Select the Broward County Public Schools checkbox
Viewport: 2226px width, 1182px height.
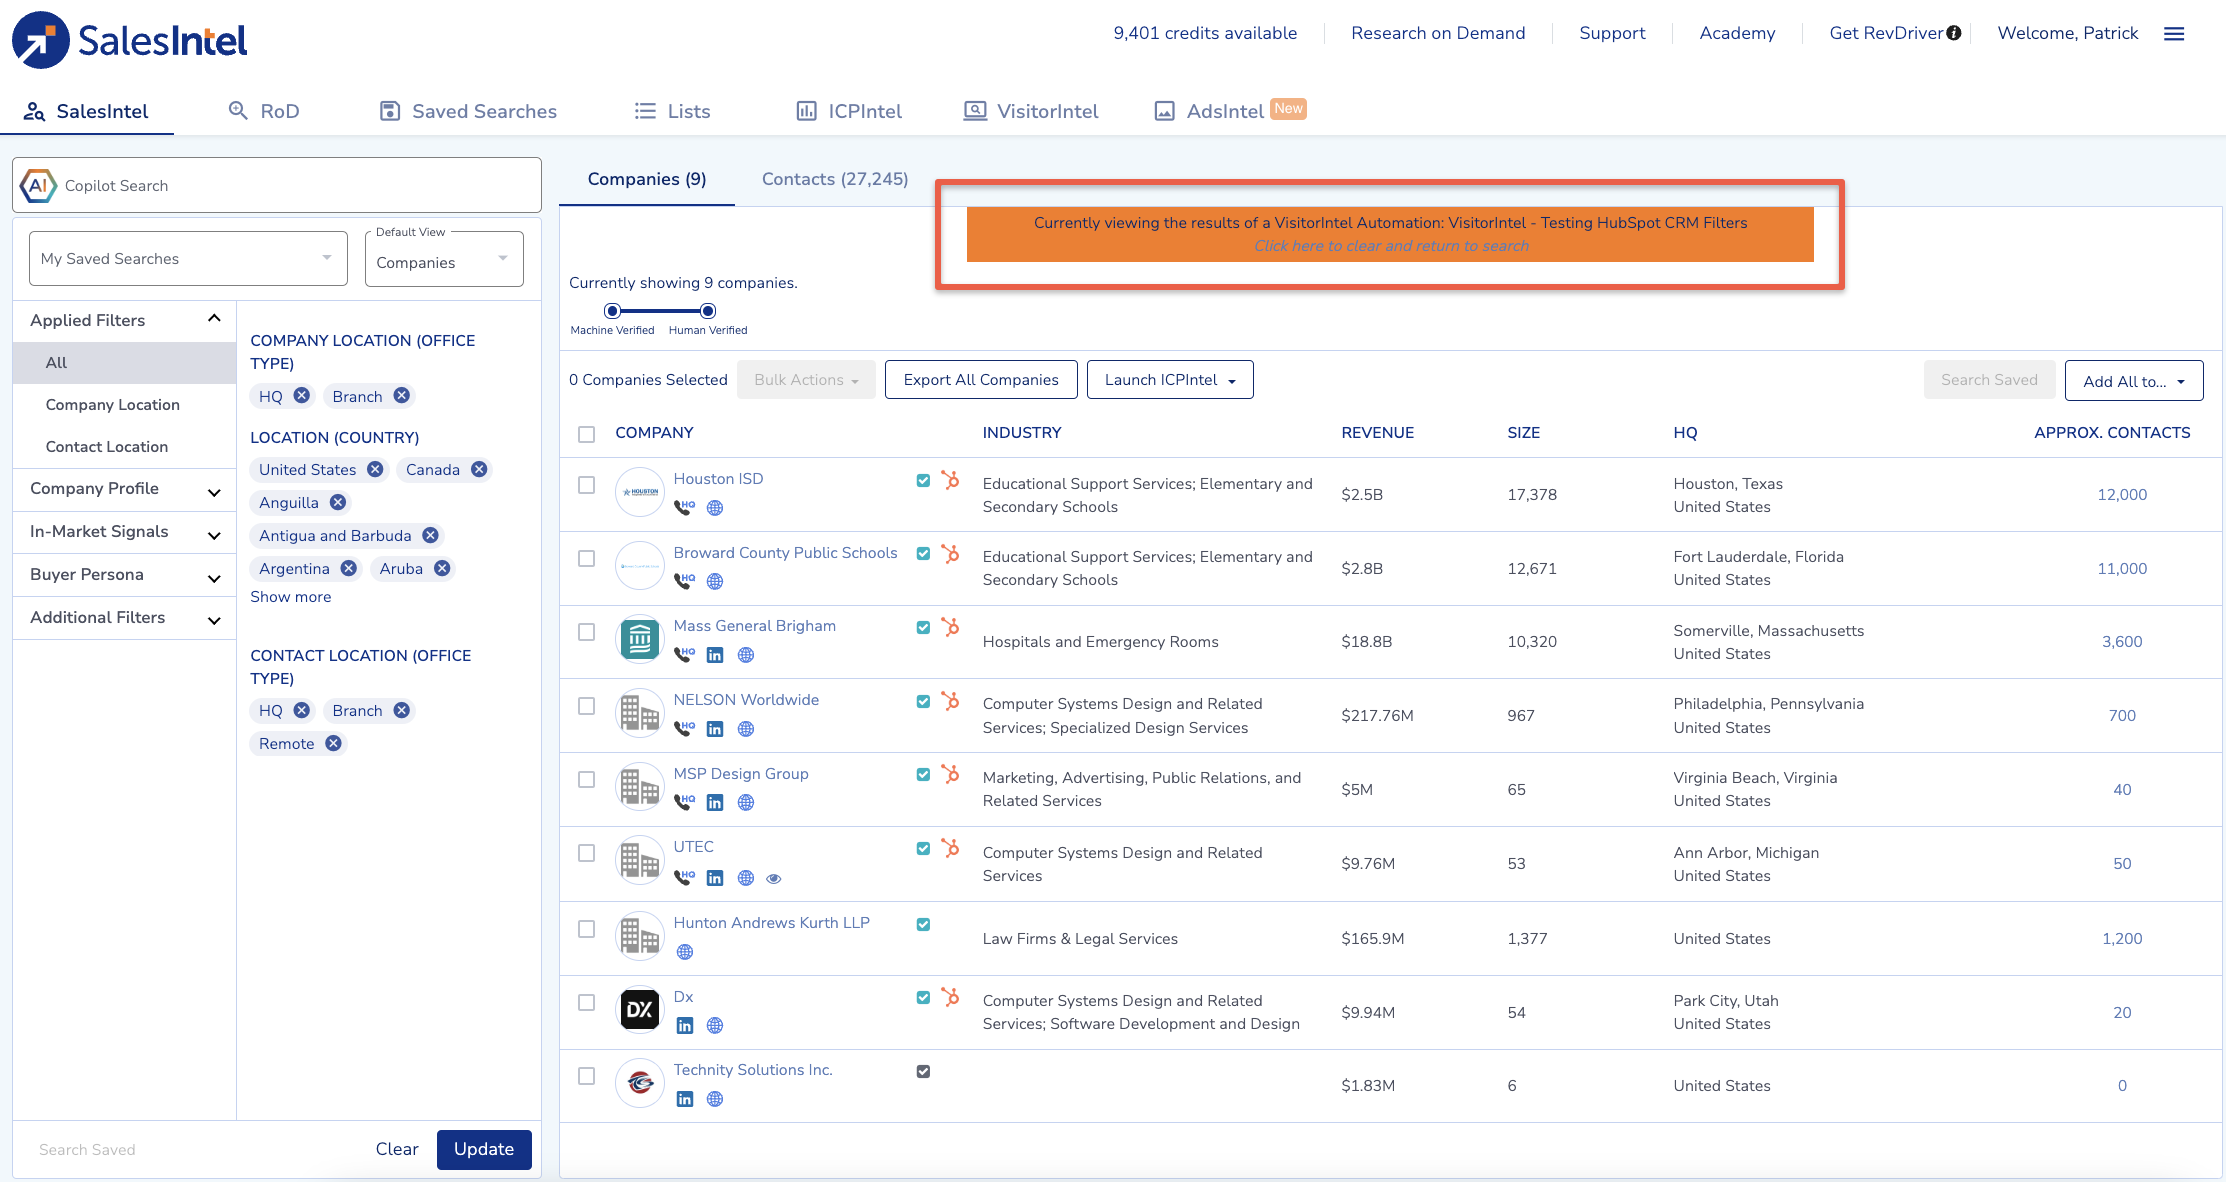(x=587, y=558)
